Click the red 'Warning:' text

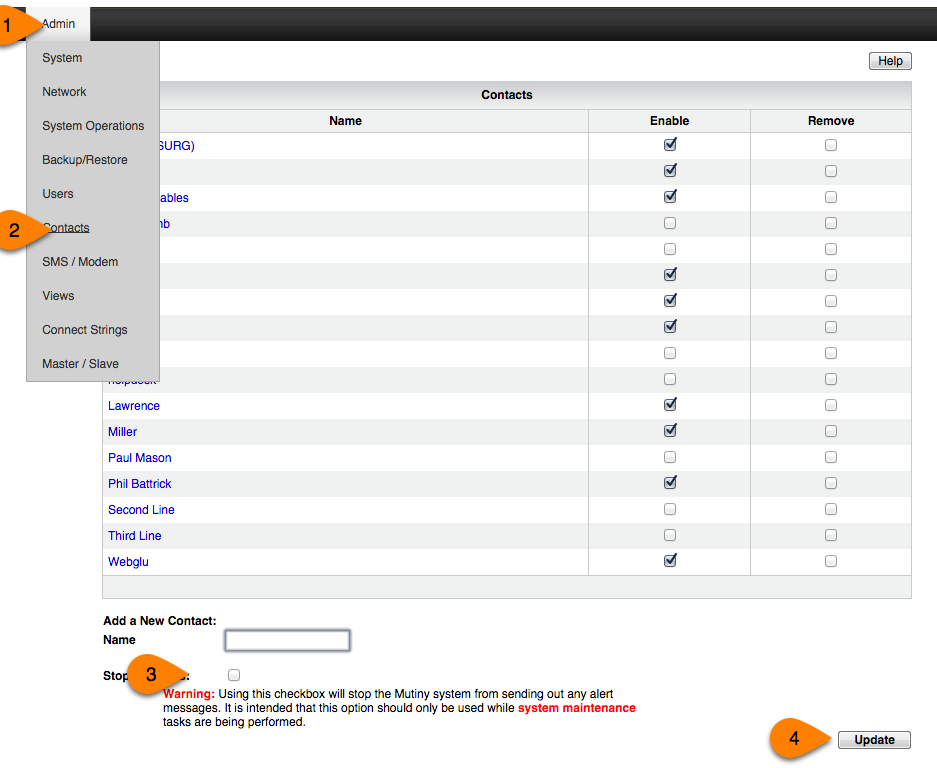point(189,694)
